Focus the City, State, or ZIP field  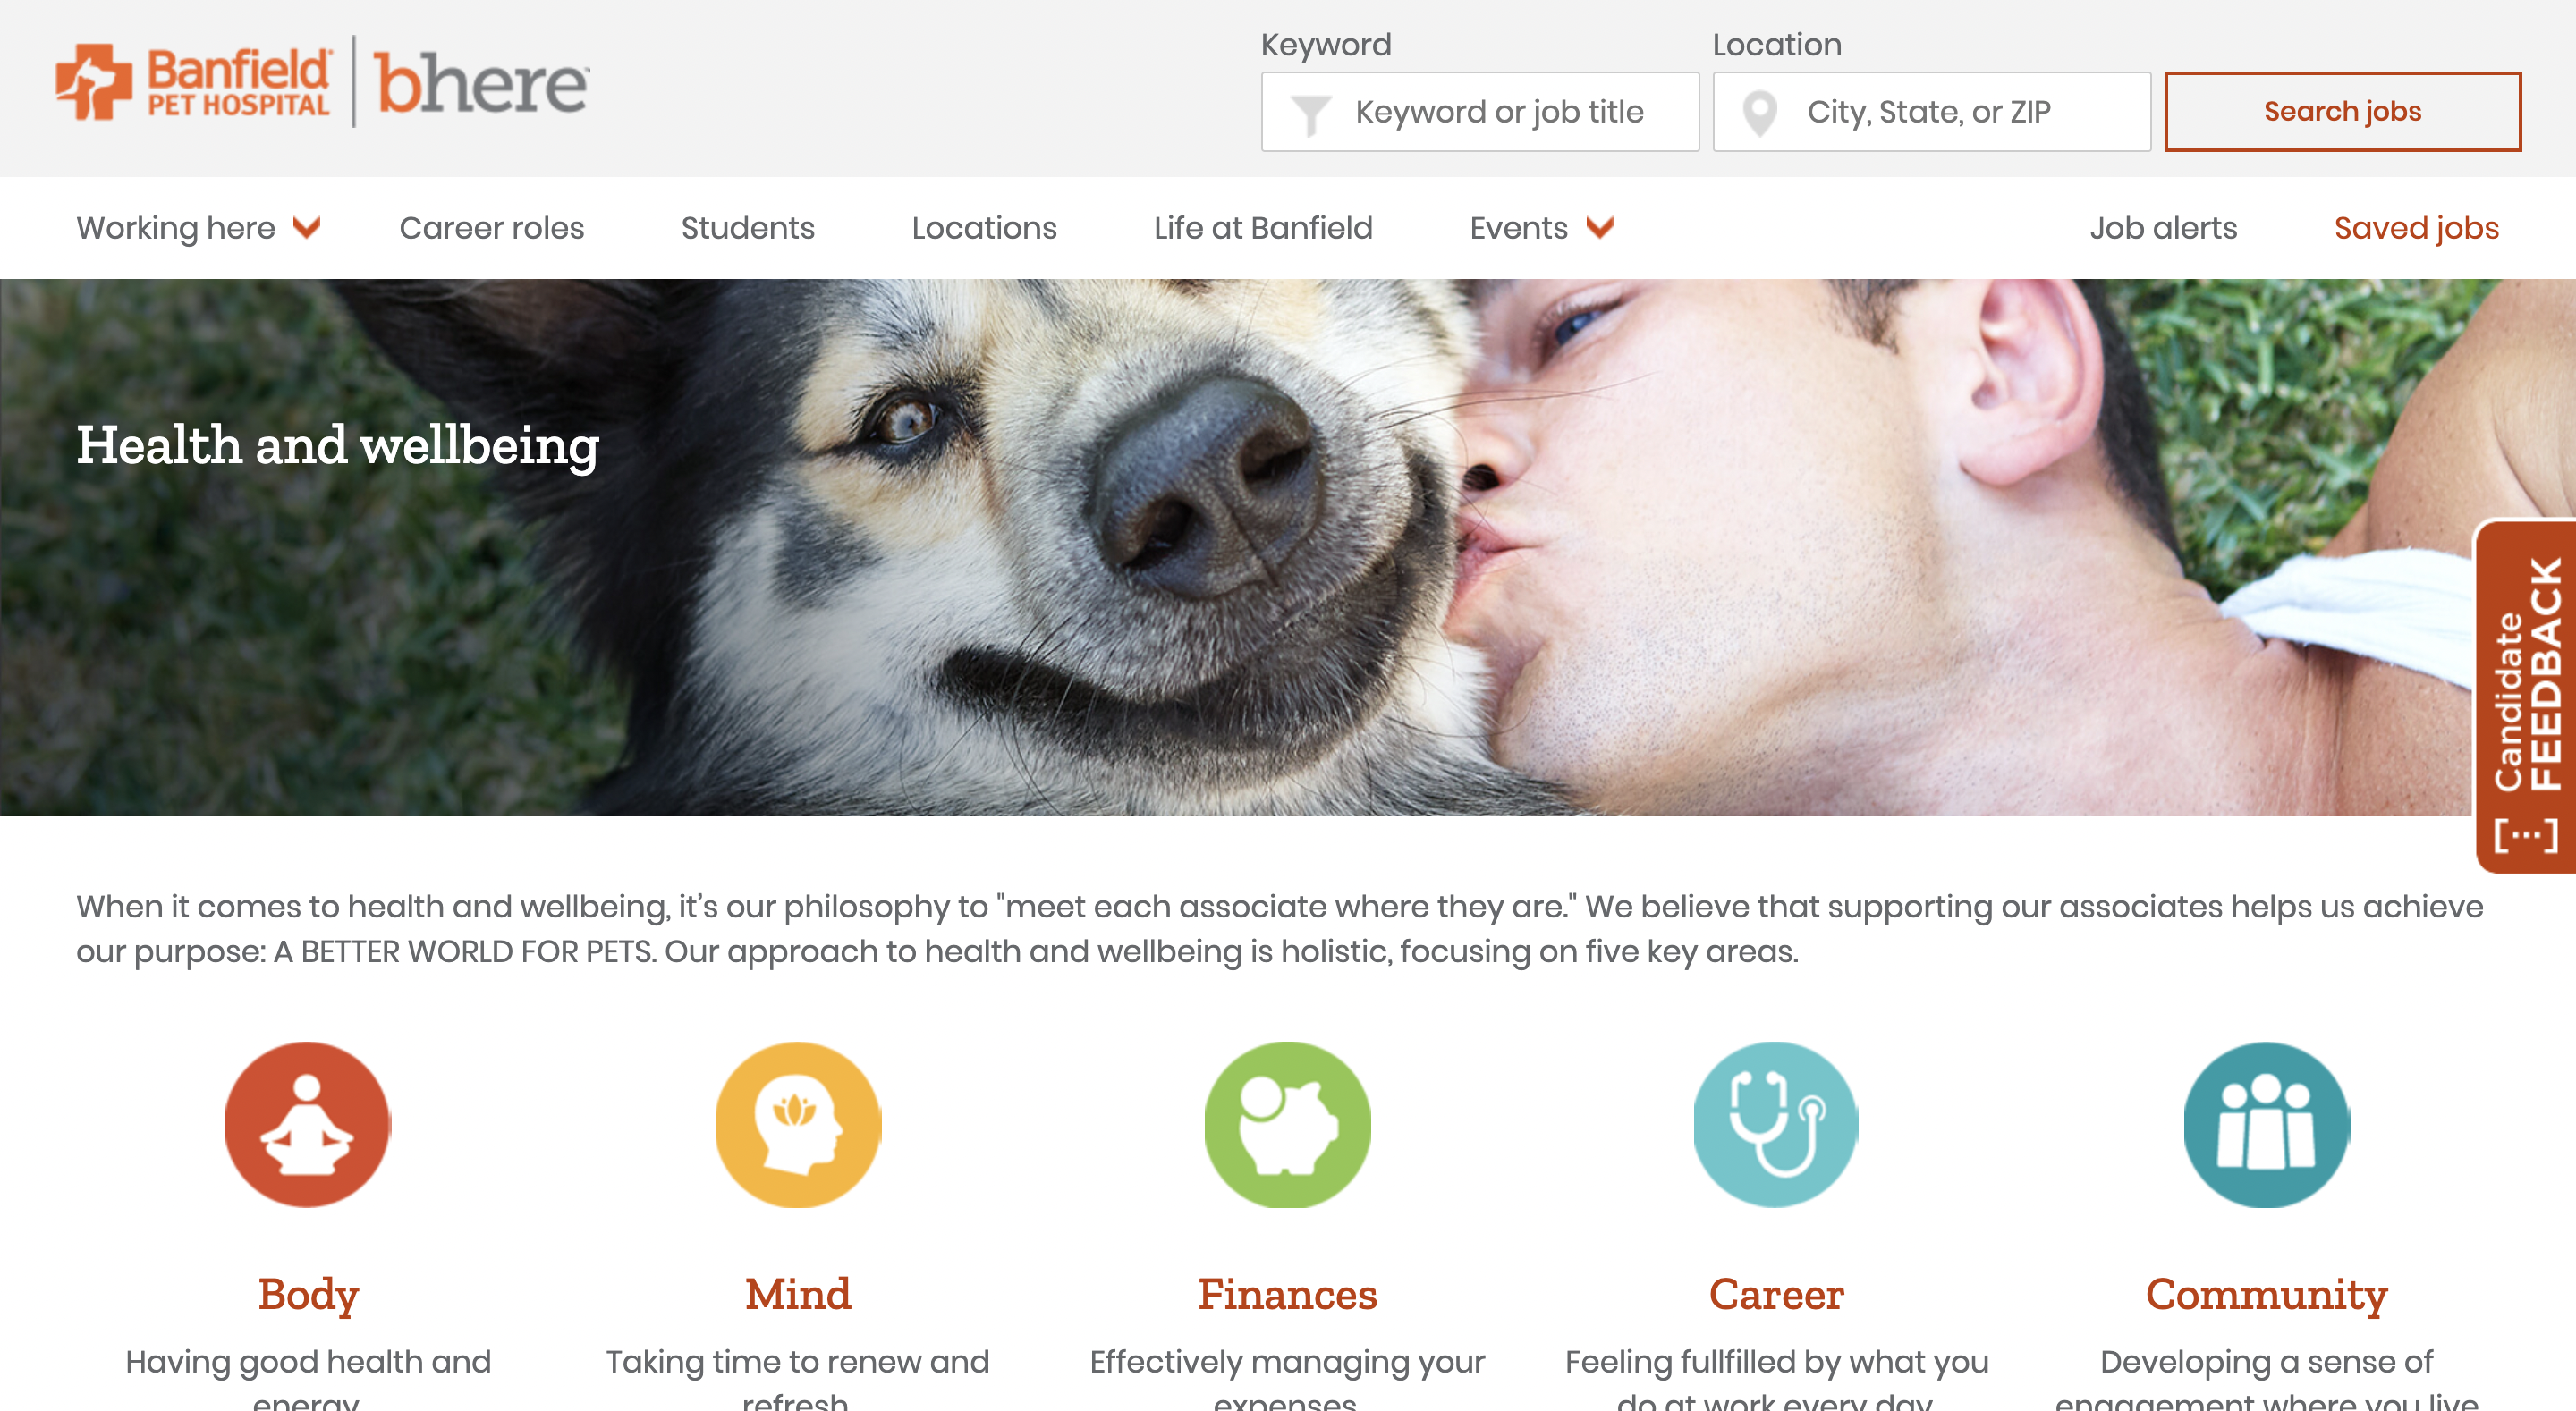coord(1931,111)
